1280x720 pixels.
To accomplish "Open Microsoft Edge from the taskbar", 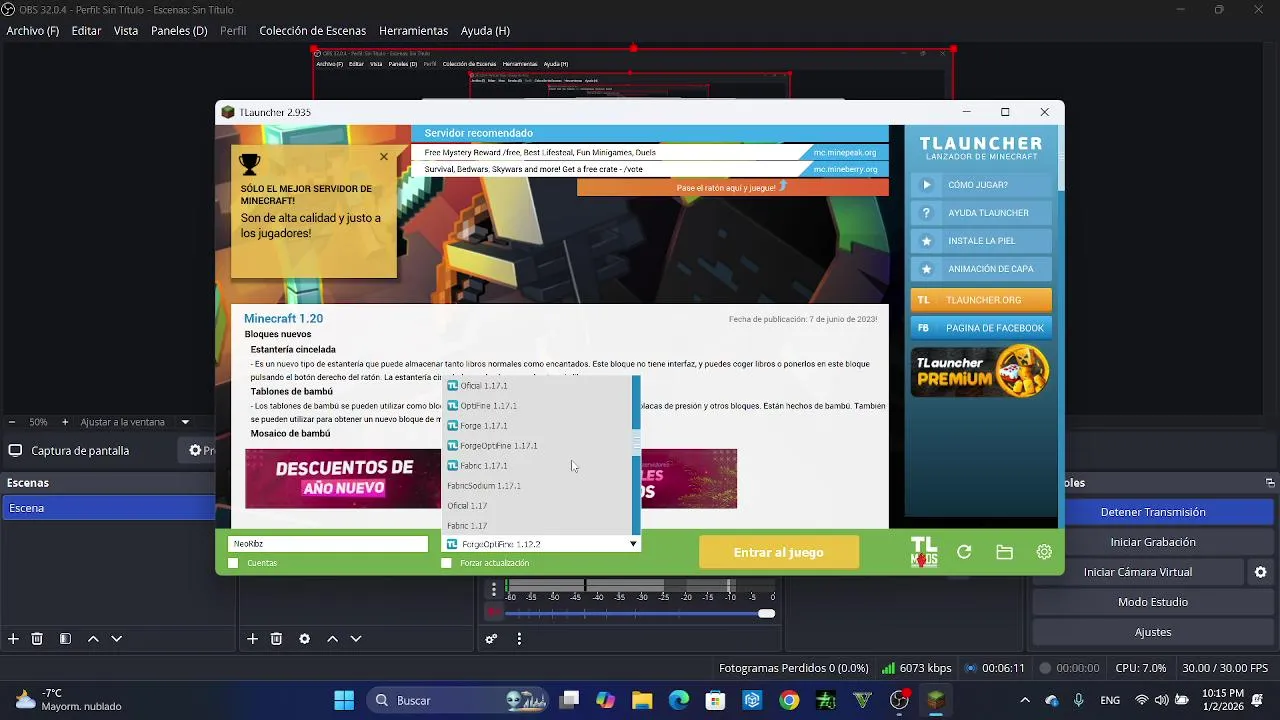I will pos(679,700).
